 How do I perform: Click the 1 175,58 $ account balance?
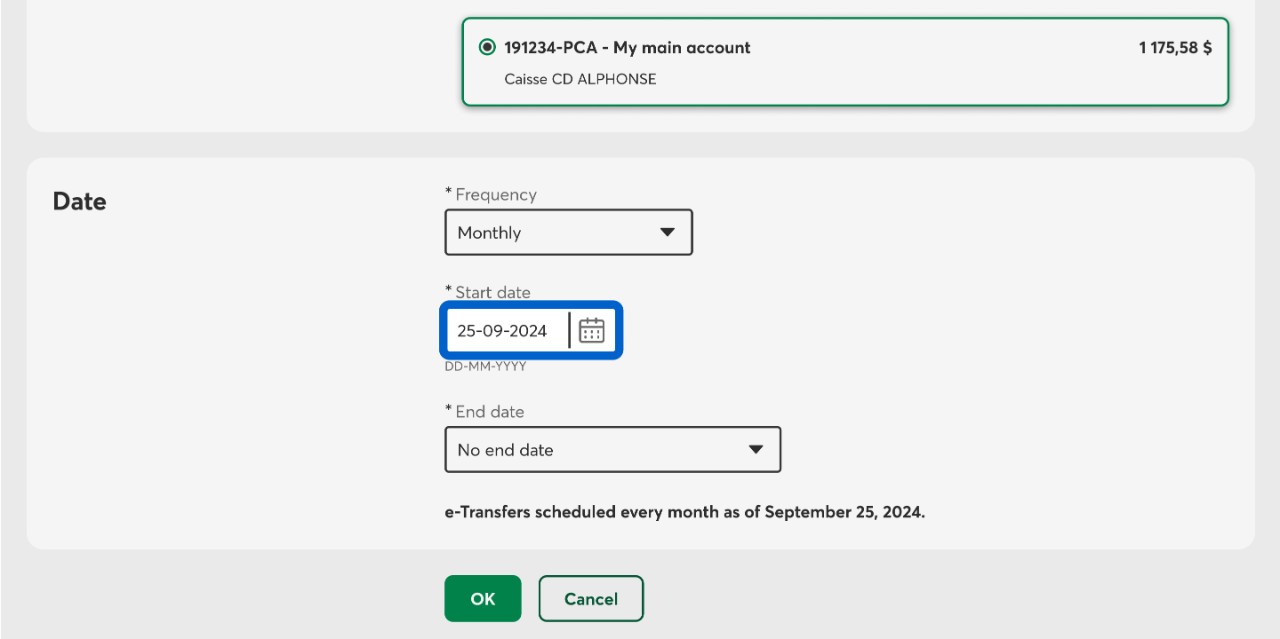(1175, 47)
